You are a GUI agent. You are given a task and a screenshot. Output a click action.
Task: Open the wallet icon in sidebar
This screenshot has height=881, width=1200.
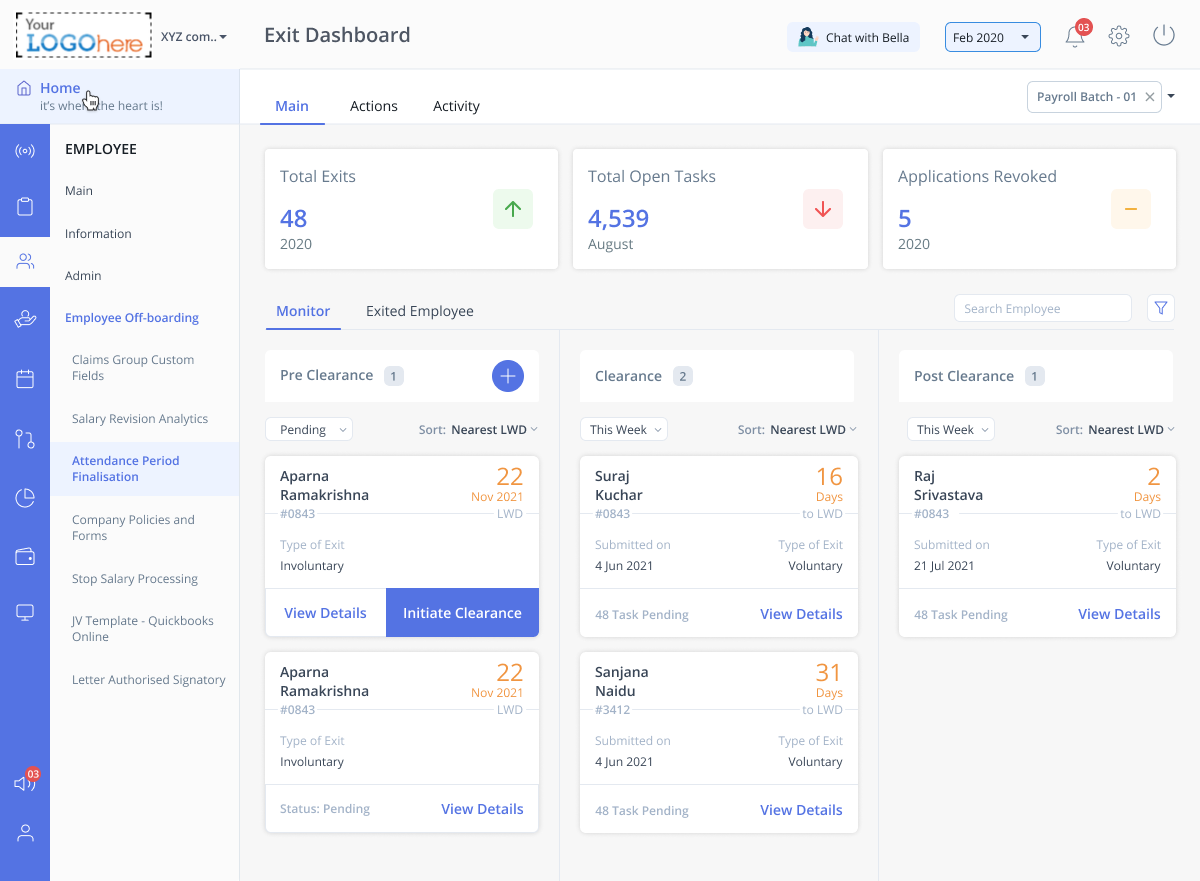coord(25,557)
